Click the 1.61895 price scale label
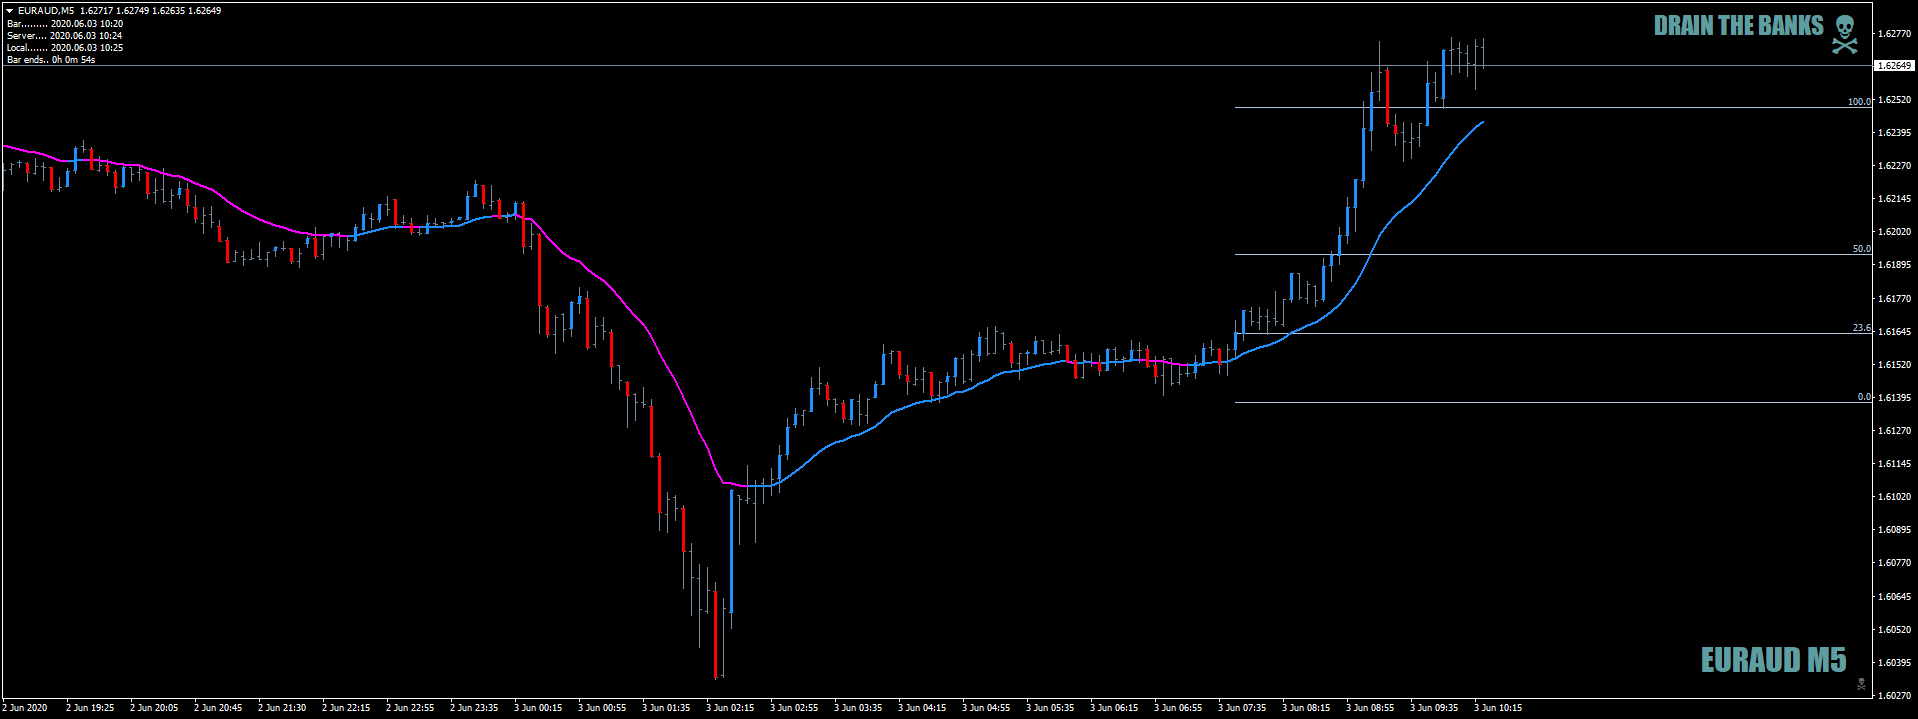Screen dimensions: 1918x719 click(1894, 265)
